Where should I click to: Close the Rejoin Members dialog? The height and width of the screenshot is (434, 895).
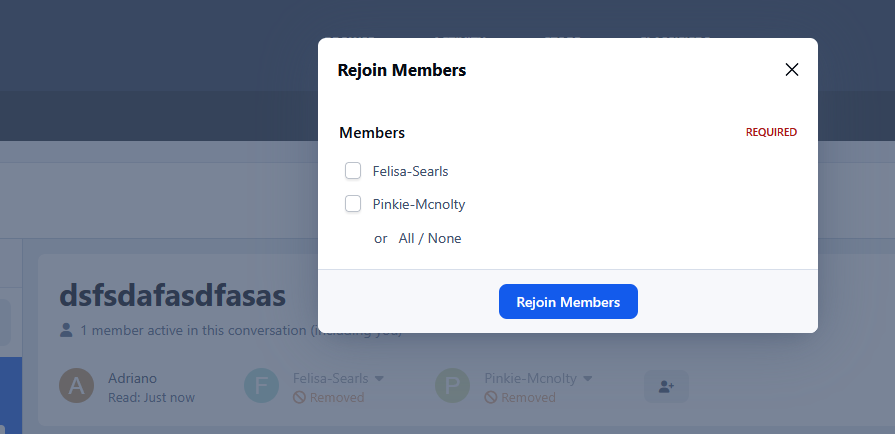click(792, 70)
